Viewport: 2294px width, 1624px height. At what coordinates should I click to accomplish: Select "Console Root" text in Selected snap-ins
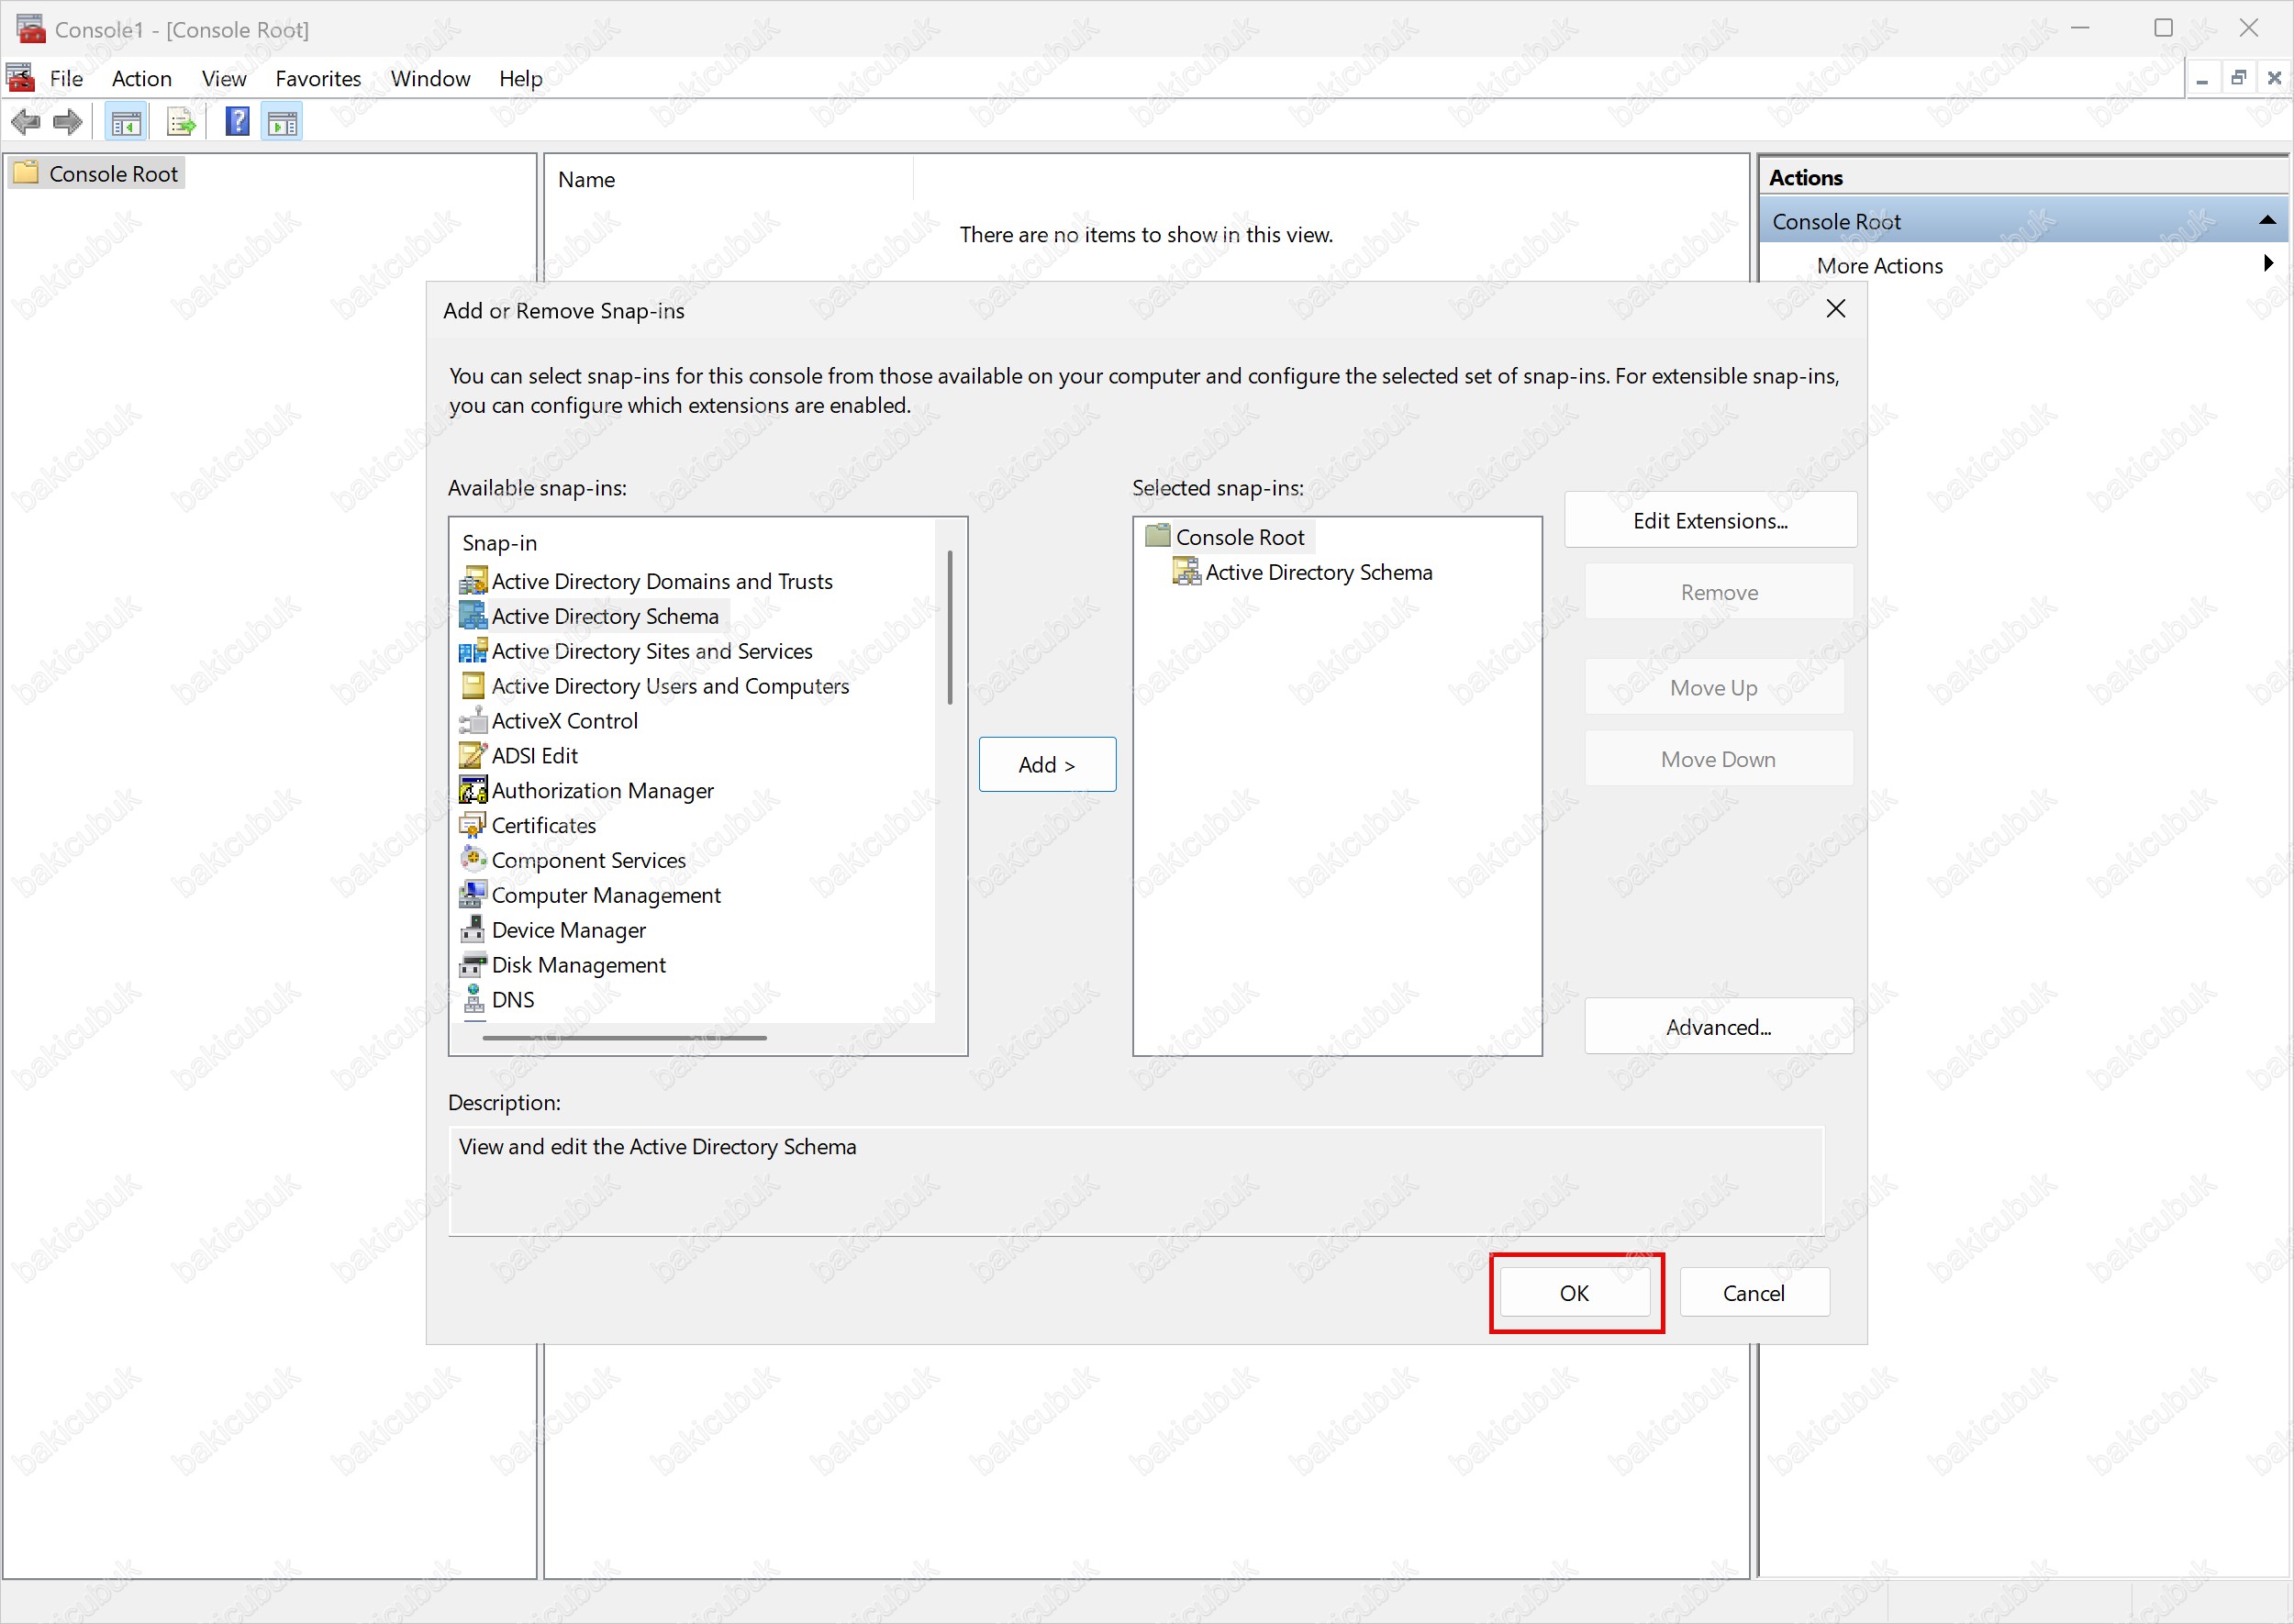[1240, 537]
